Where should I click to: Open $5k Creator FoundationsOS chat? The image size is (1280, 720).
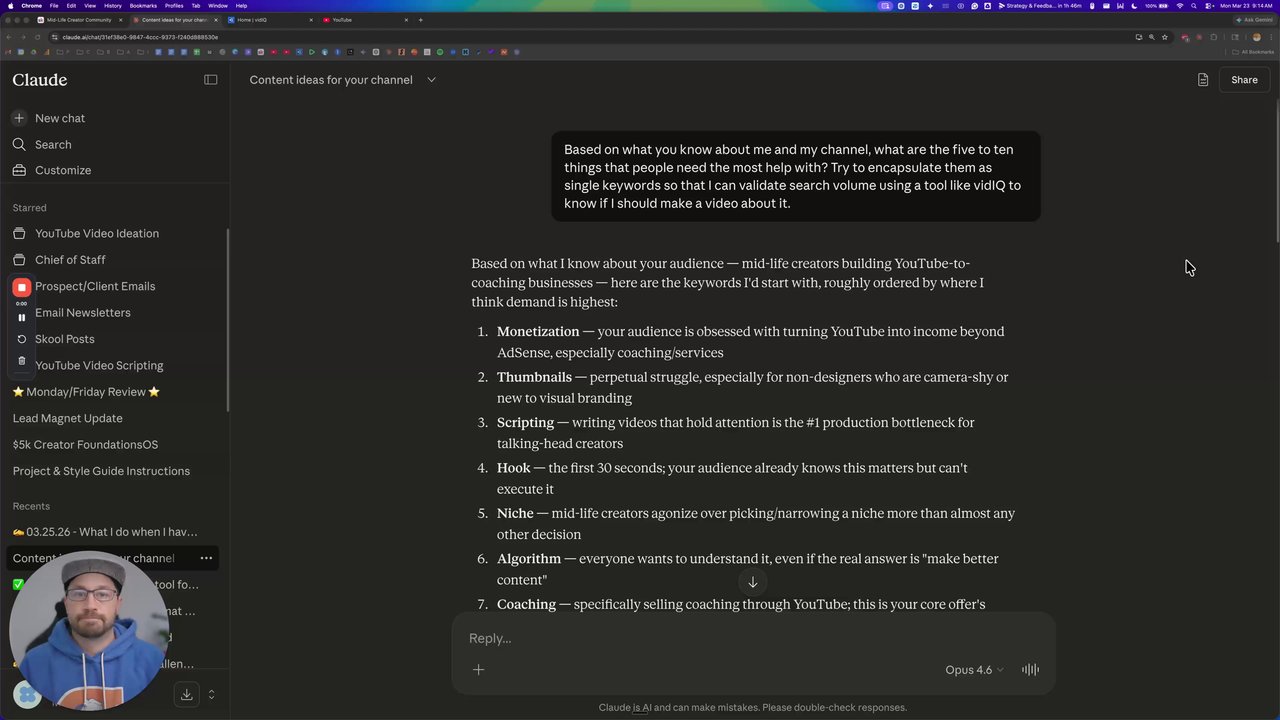point(85,444)
